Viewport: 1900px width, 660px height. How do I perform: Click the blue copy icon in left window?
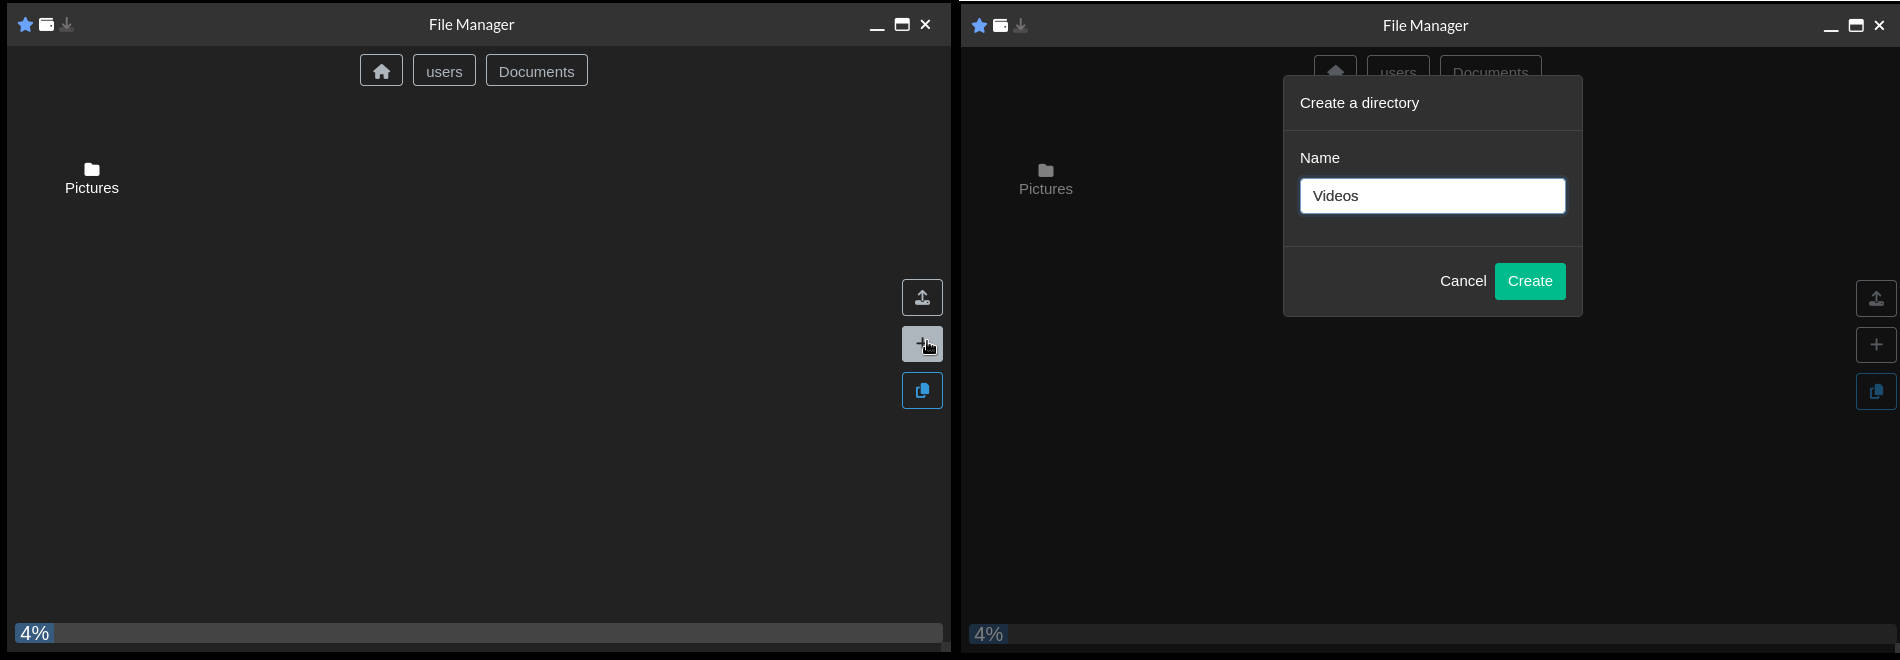click(x=921, y=391)
